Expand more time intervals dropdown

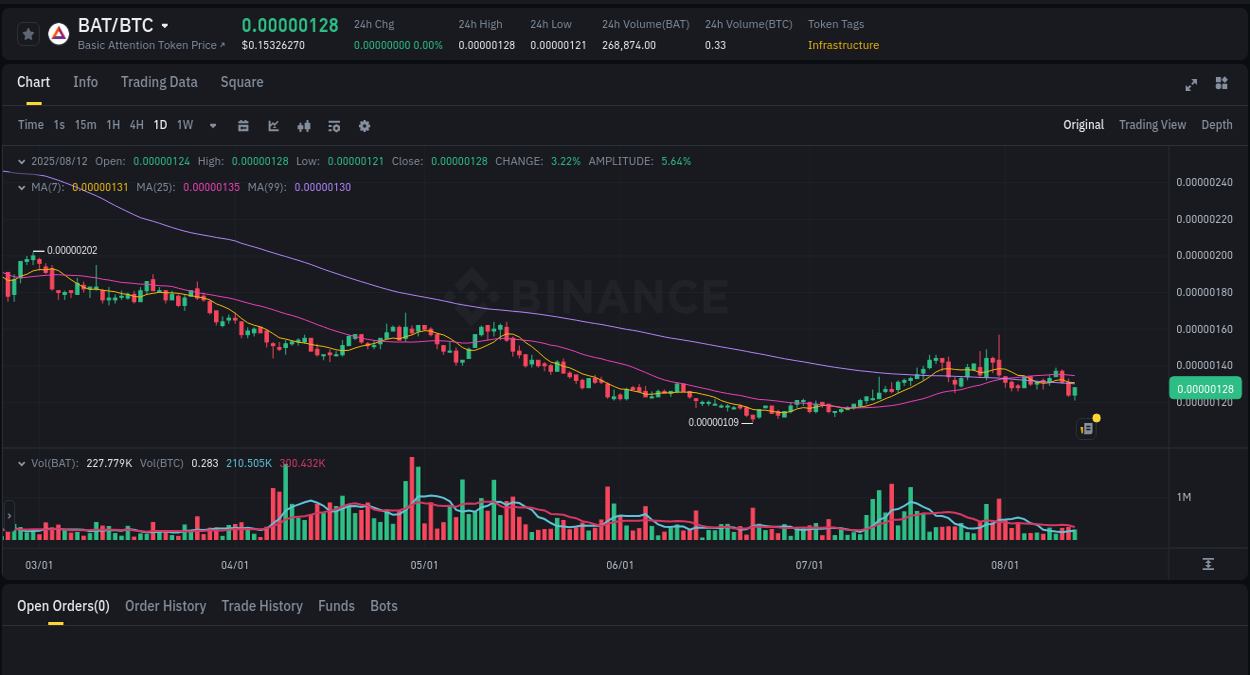(x=213, y=126)
